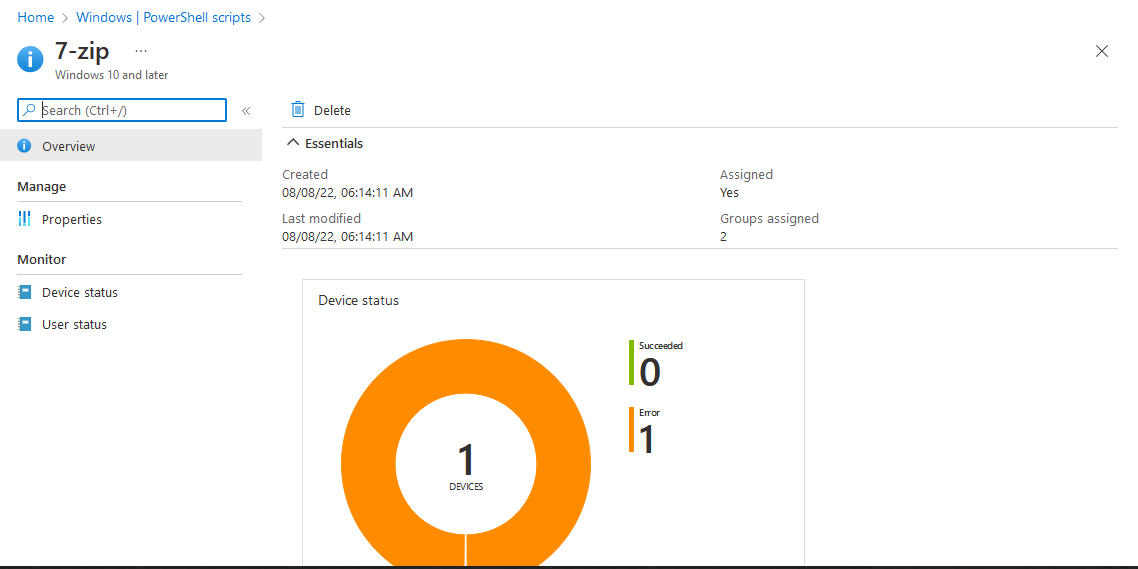Click the Assigned value Yes
The image size is (1138, 569).
click(x=729, y=192)
